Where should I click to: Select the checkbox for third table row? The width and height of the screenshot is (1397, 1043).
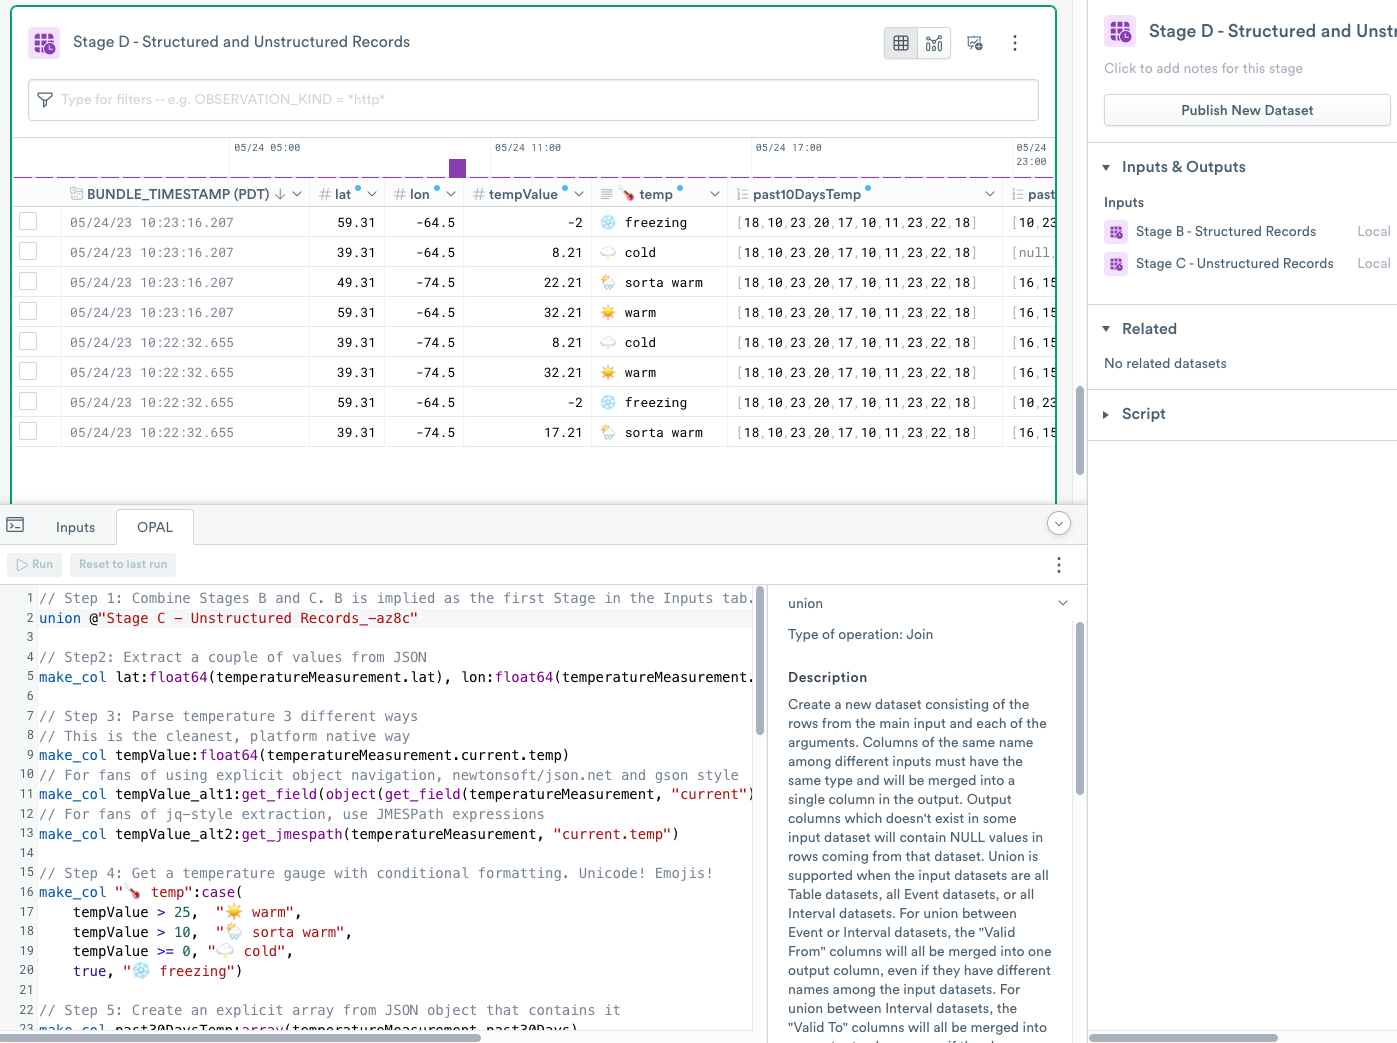tap(28, 282)
